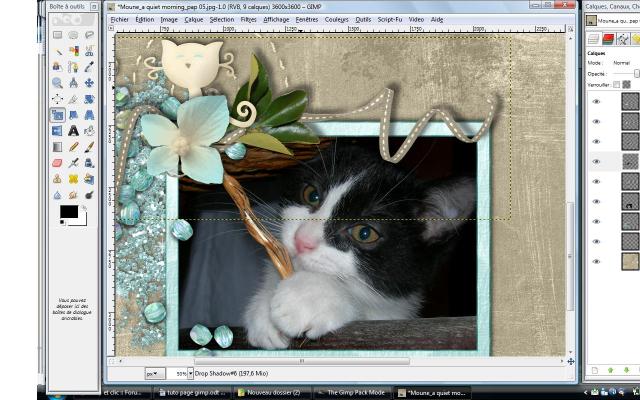Viewport: 640px width, 400px height.
Task: Switch to the Canaux channels tab
Action: click(608, 39)
